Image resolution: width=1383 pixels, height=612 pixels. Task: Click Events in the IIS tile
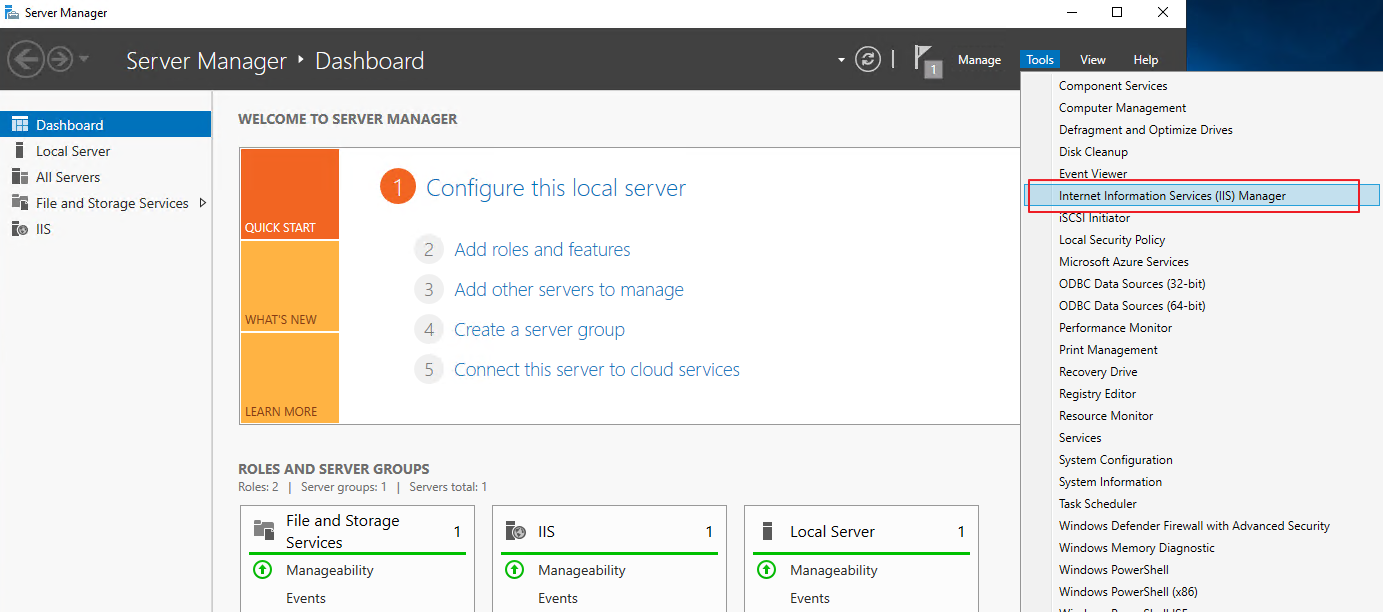click(558, 598)
